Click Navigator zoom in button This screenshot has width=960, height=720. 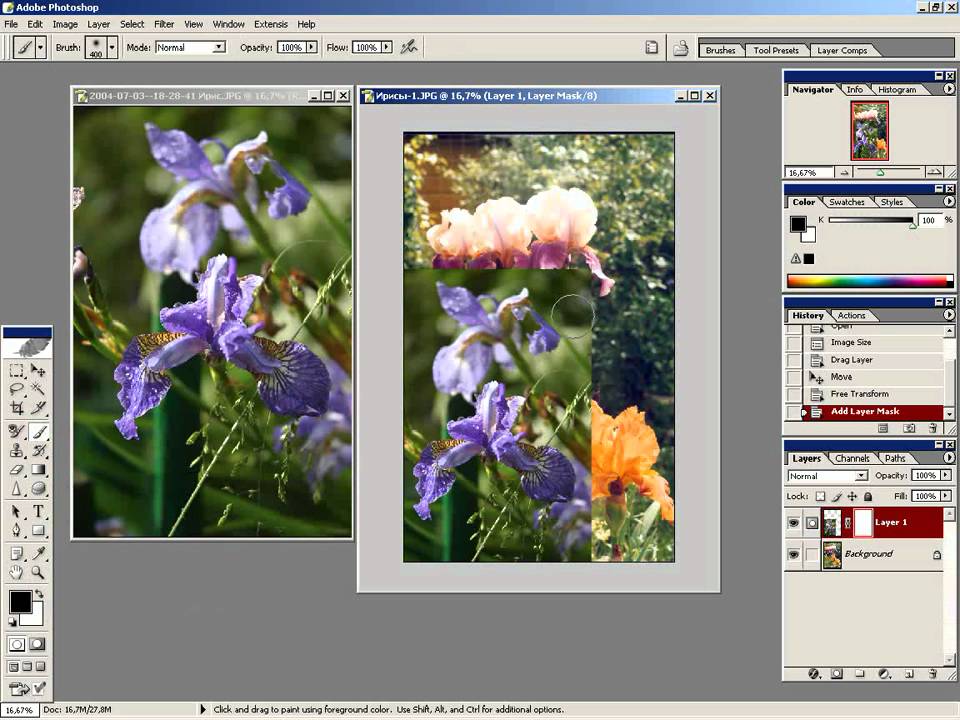(x=934, y=173)
